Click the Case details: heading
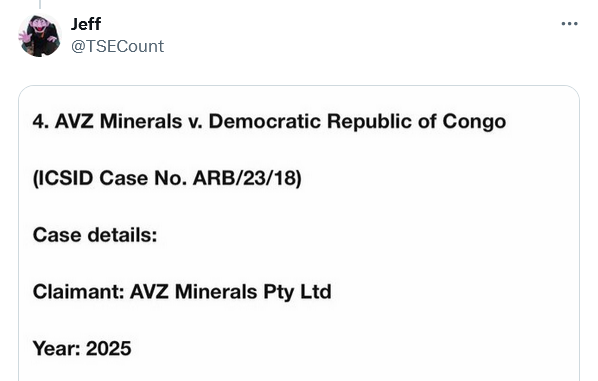 [x=95, y=235]
